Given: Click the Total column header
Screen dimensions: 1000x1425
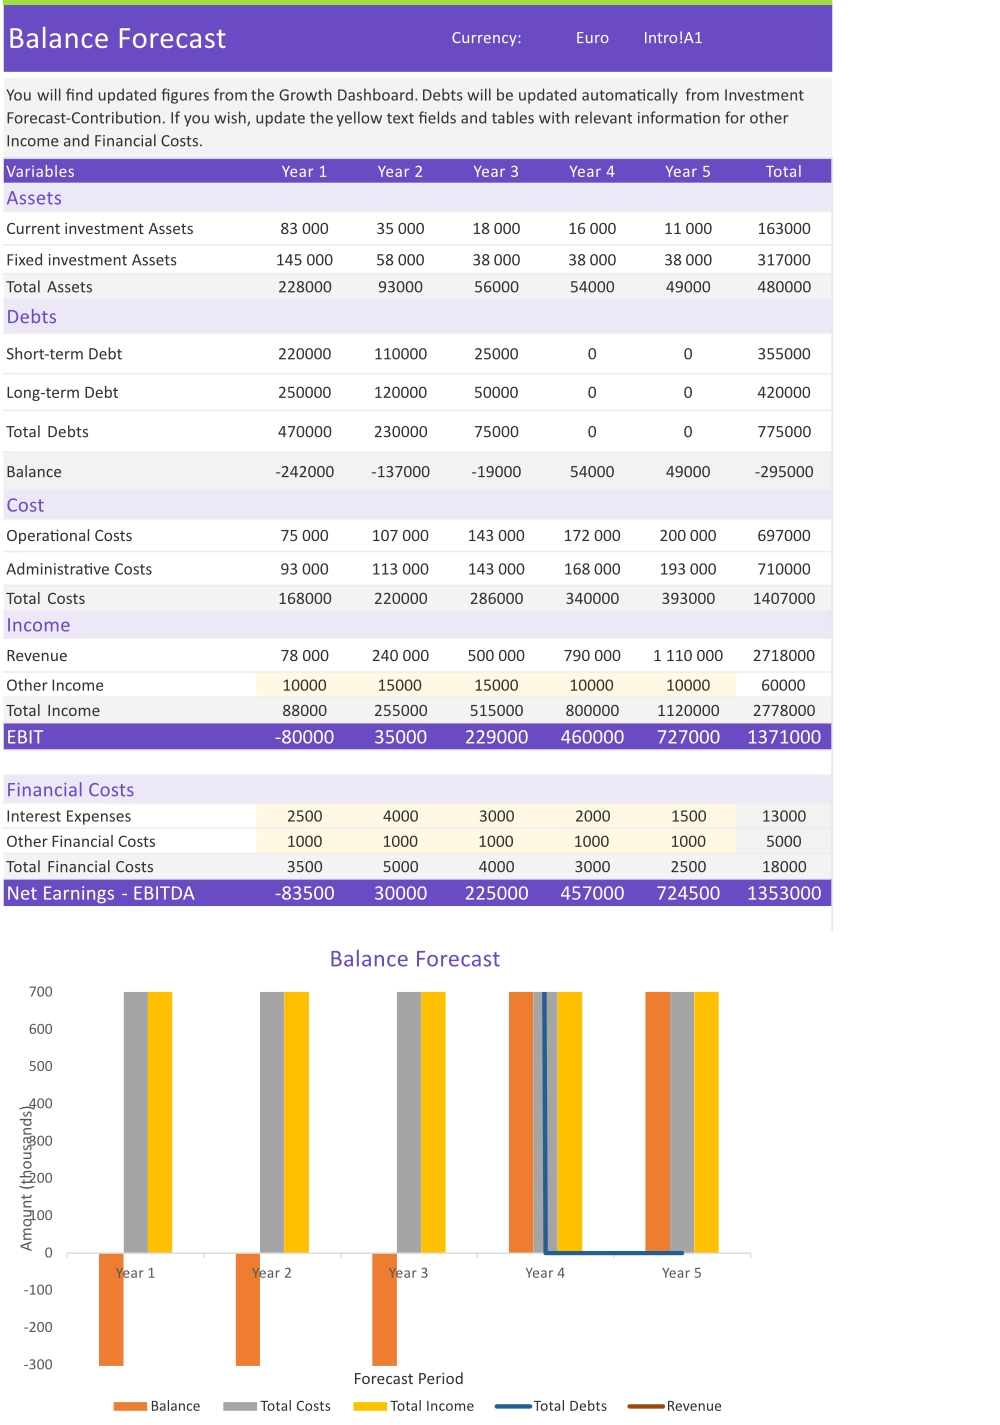Looking at the screenshot, I should pyautogui.click(x=784, y=171).
